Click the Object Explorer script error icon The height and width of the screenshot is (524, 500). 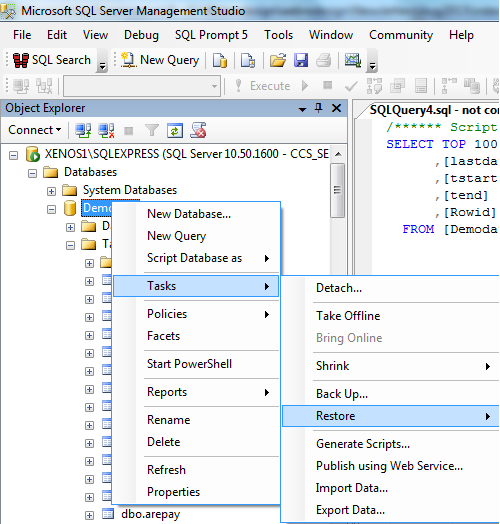pos(198,130)
